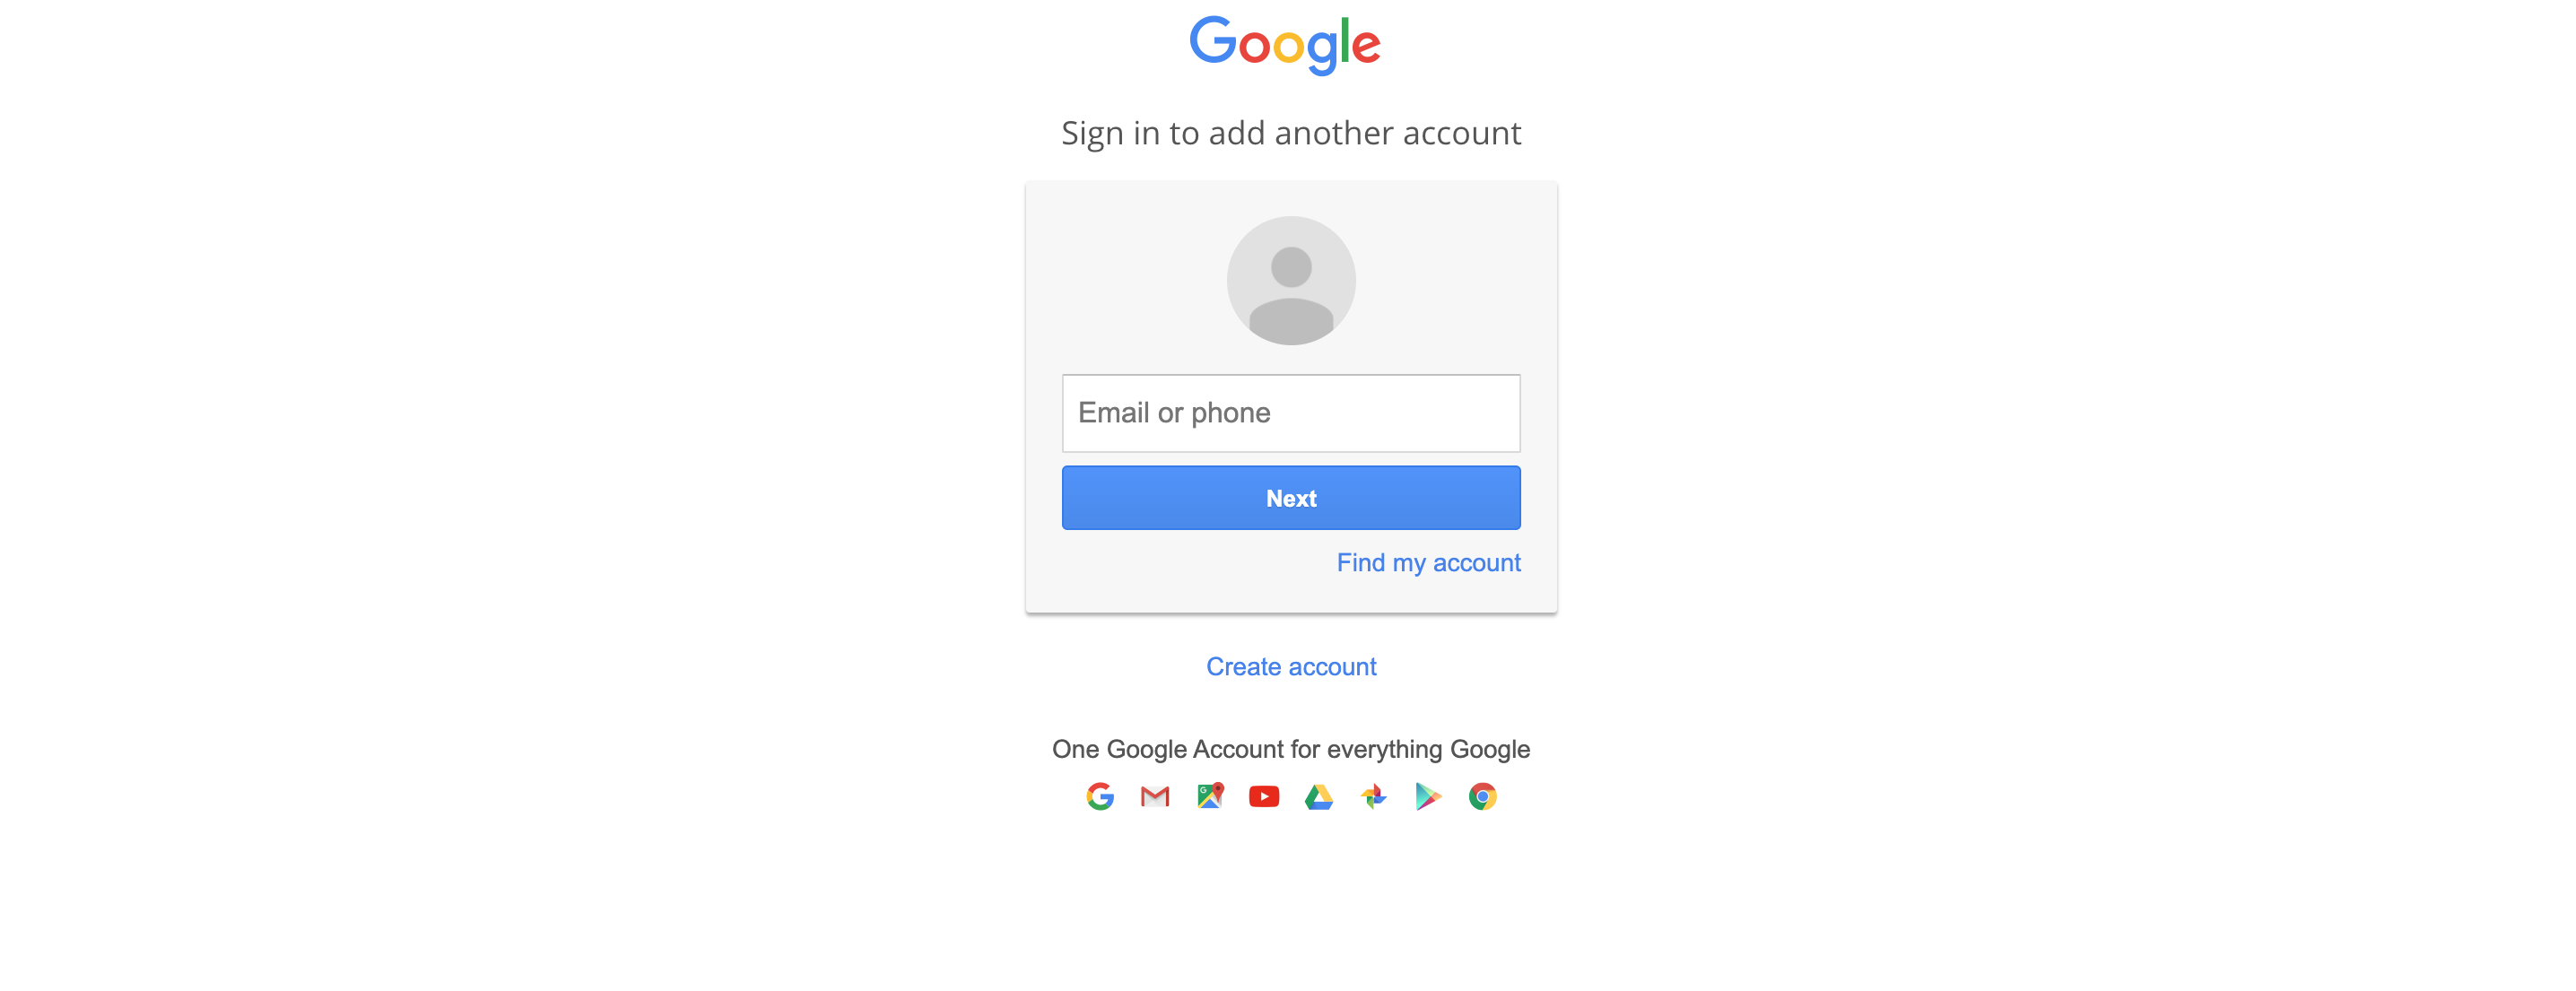
Task: Click the YouTube icon
Action: (x=1262, y=797)
